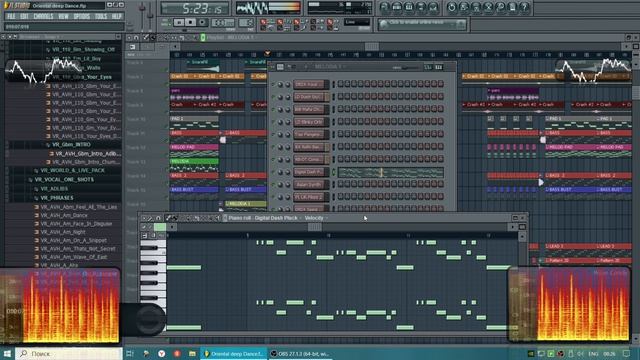Open the piano roll view shortcut icon
This screenshot has width=640, height=360.
point(409,7)
